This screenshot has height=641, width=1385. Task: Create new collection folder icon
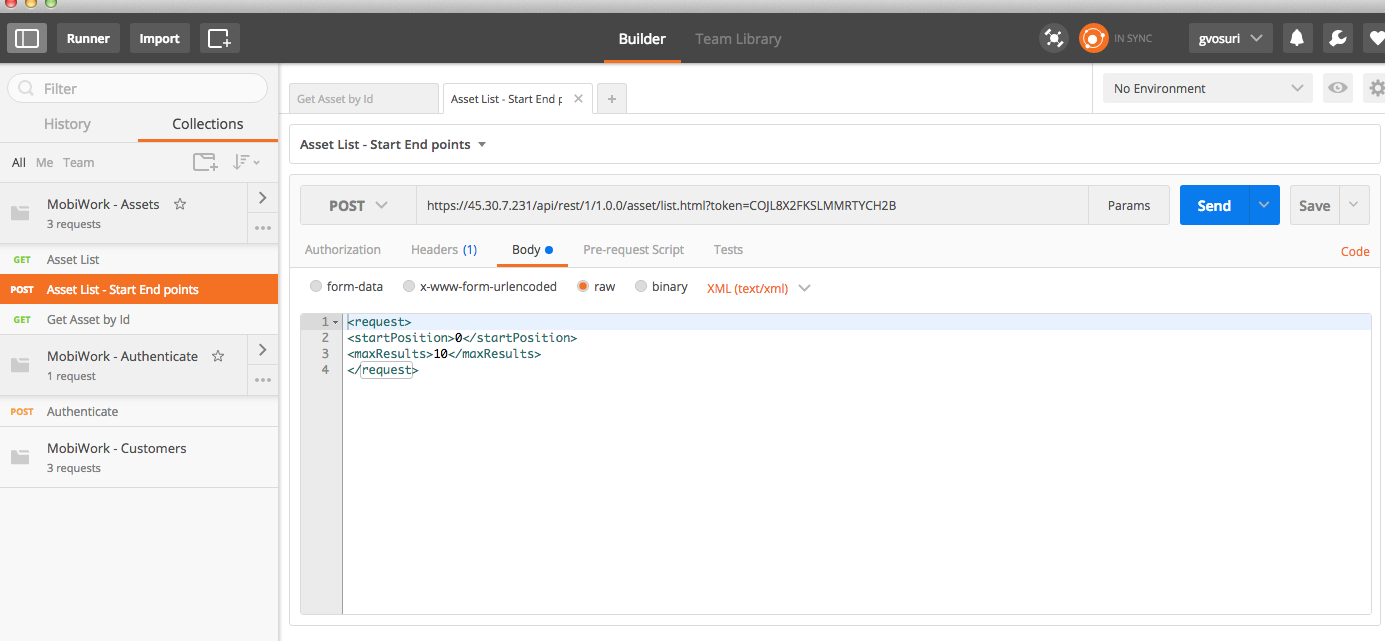pos(204,162)
